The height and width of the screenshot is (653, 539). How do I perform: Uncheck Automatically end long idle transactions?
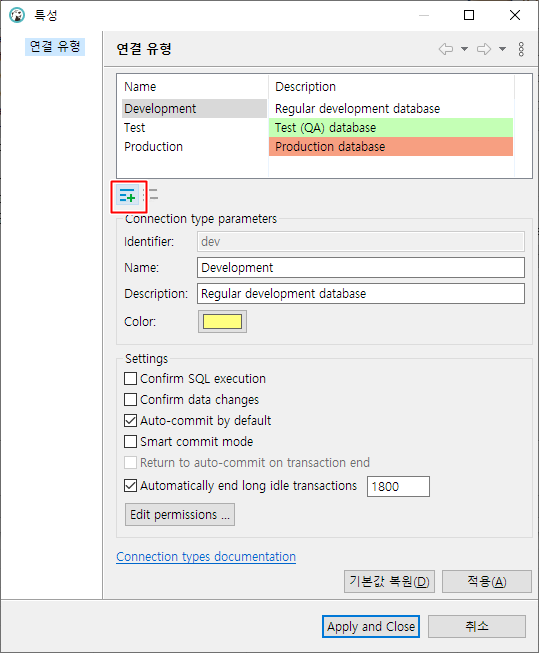point(130,486)
